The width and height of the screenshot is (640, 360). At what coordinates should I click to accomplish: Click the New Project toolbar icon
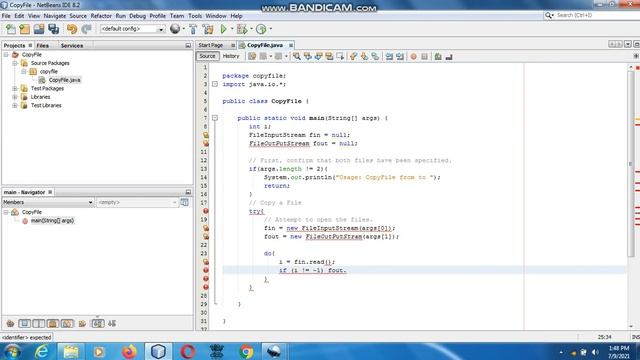(24, 29)
